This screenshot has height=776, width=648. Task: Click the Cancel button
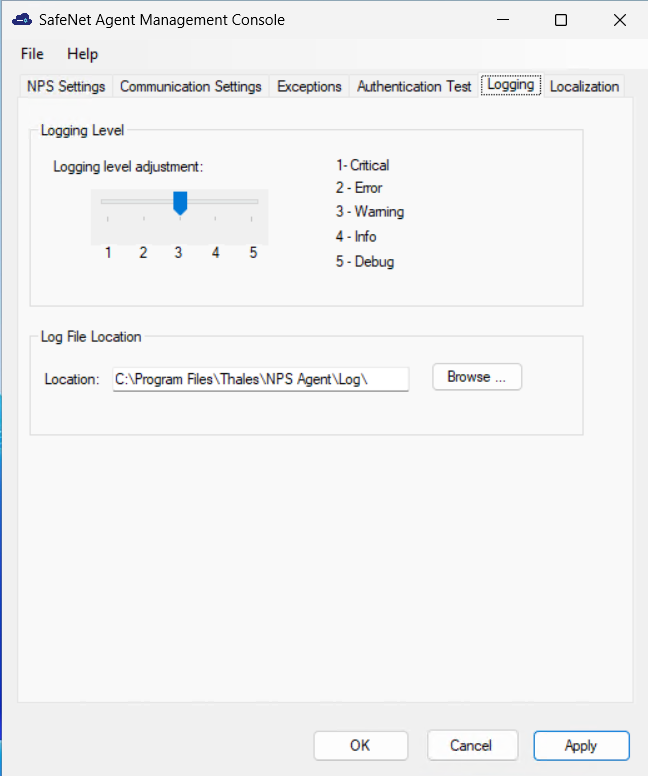tap(472, 745)
